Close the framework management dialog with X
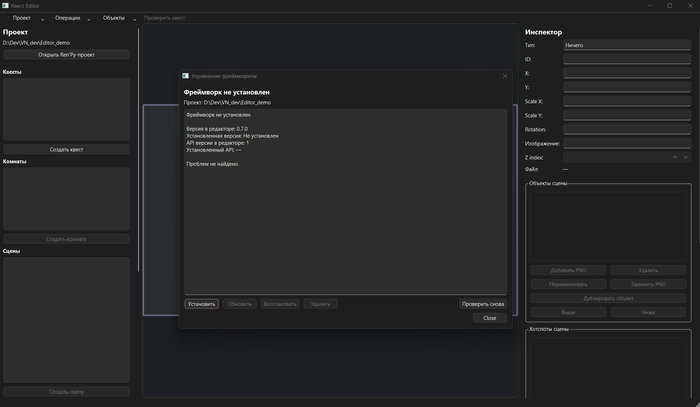This screenshot has height=407, width=700. tap(505, 76)
